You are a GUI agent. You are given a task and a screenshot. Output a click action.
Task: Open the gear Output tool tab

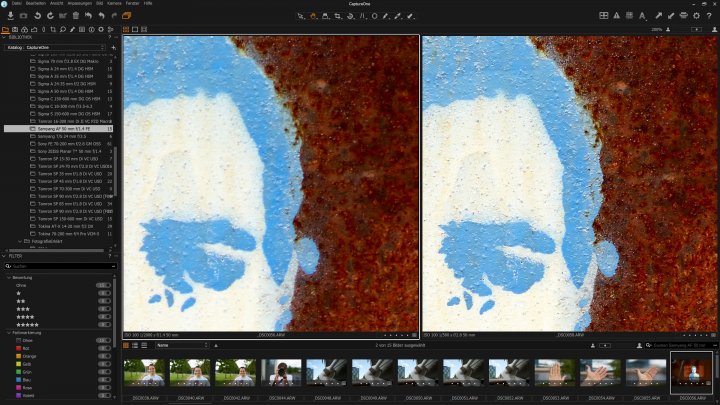coord(101,29)
